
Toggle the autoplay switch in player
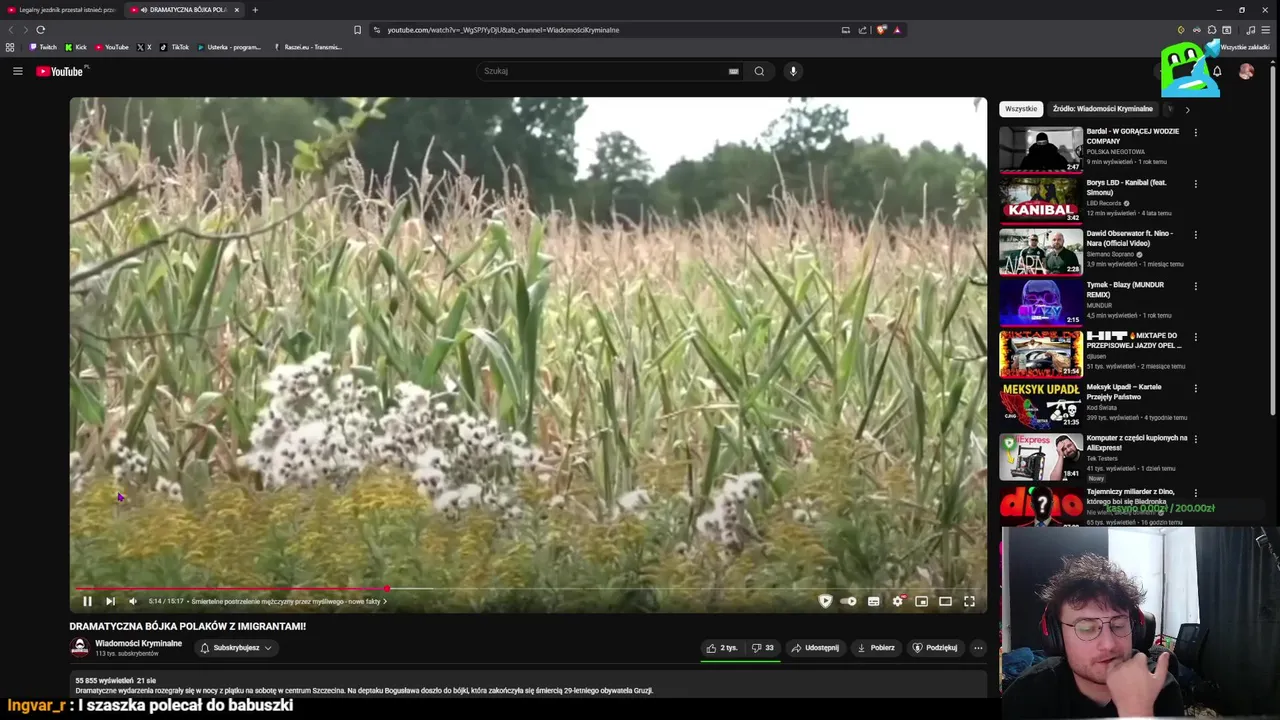(x=848, y=601)
